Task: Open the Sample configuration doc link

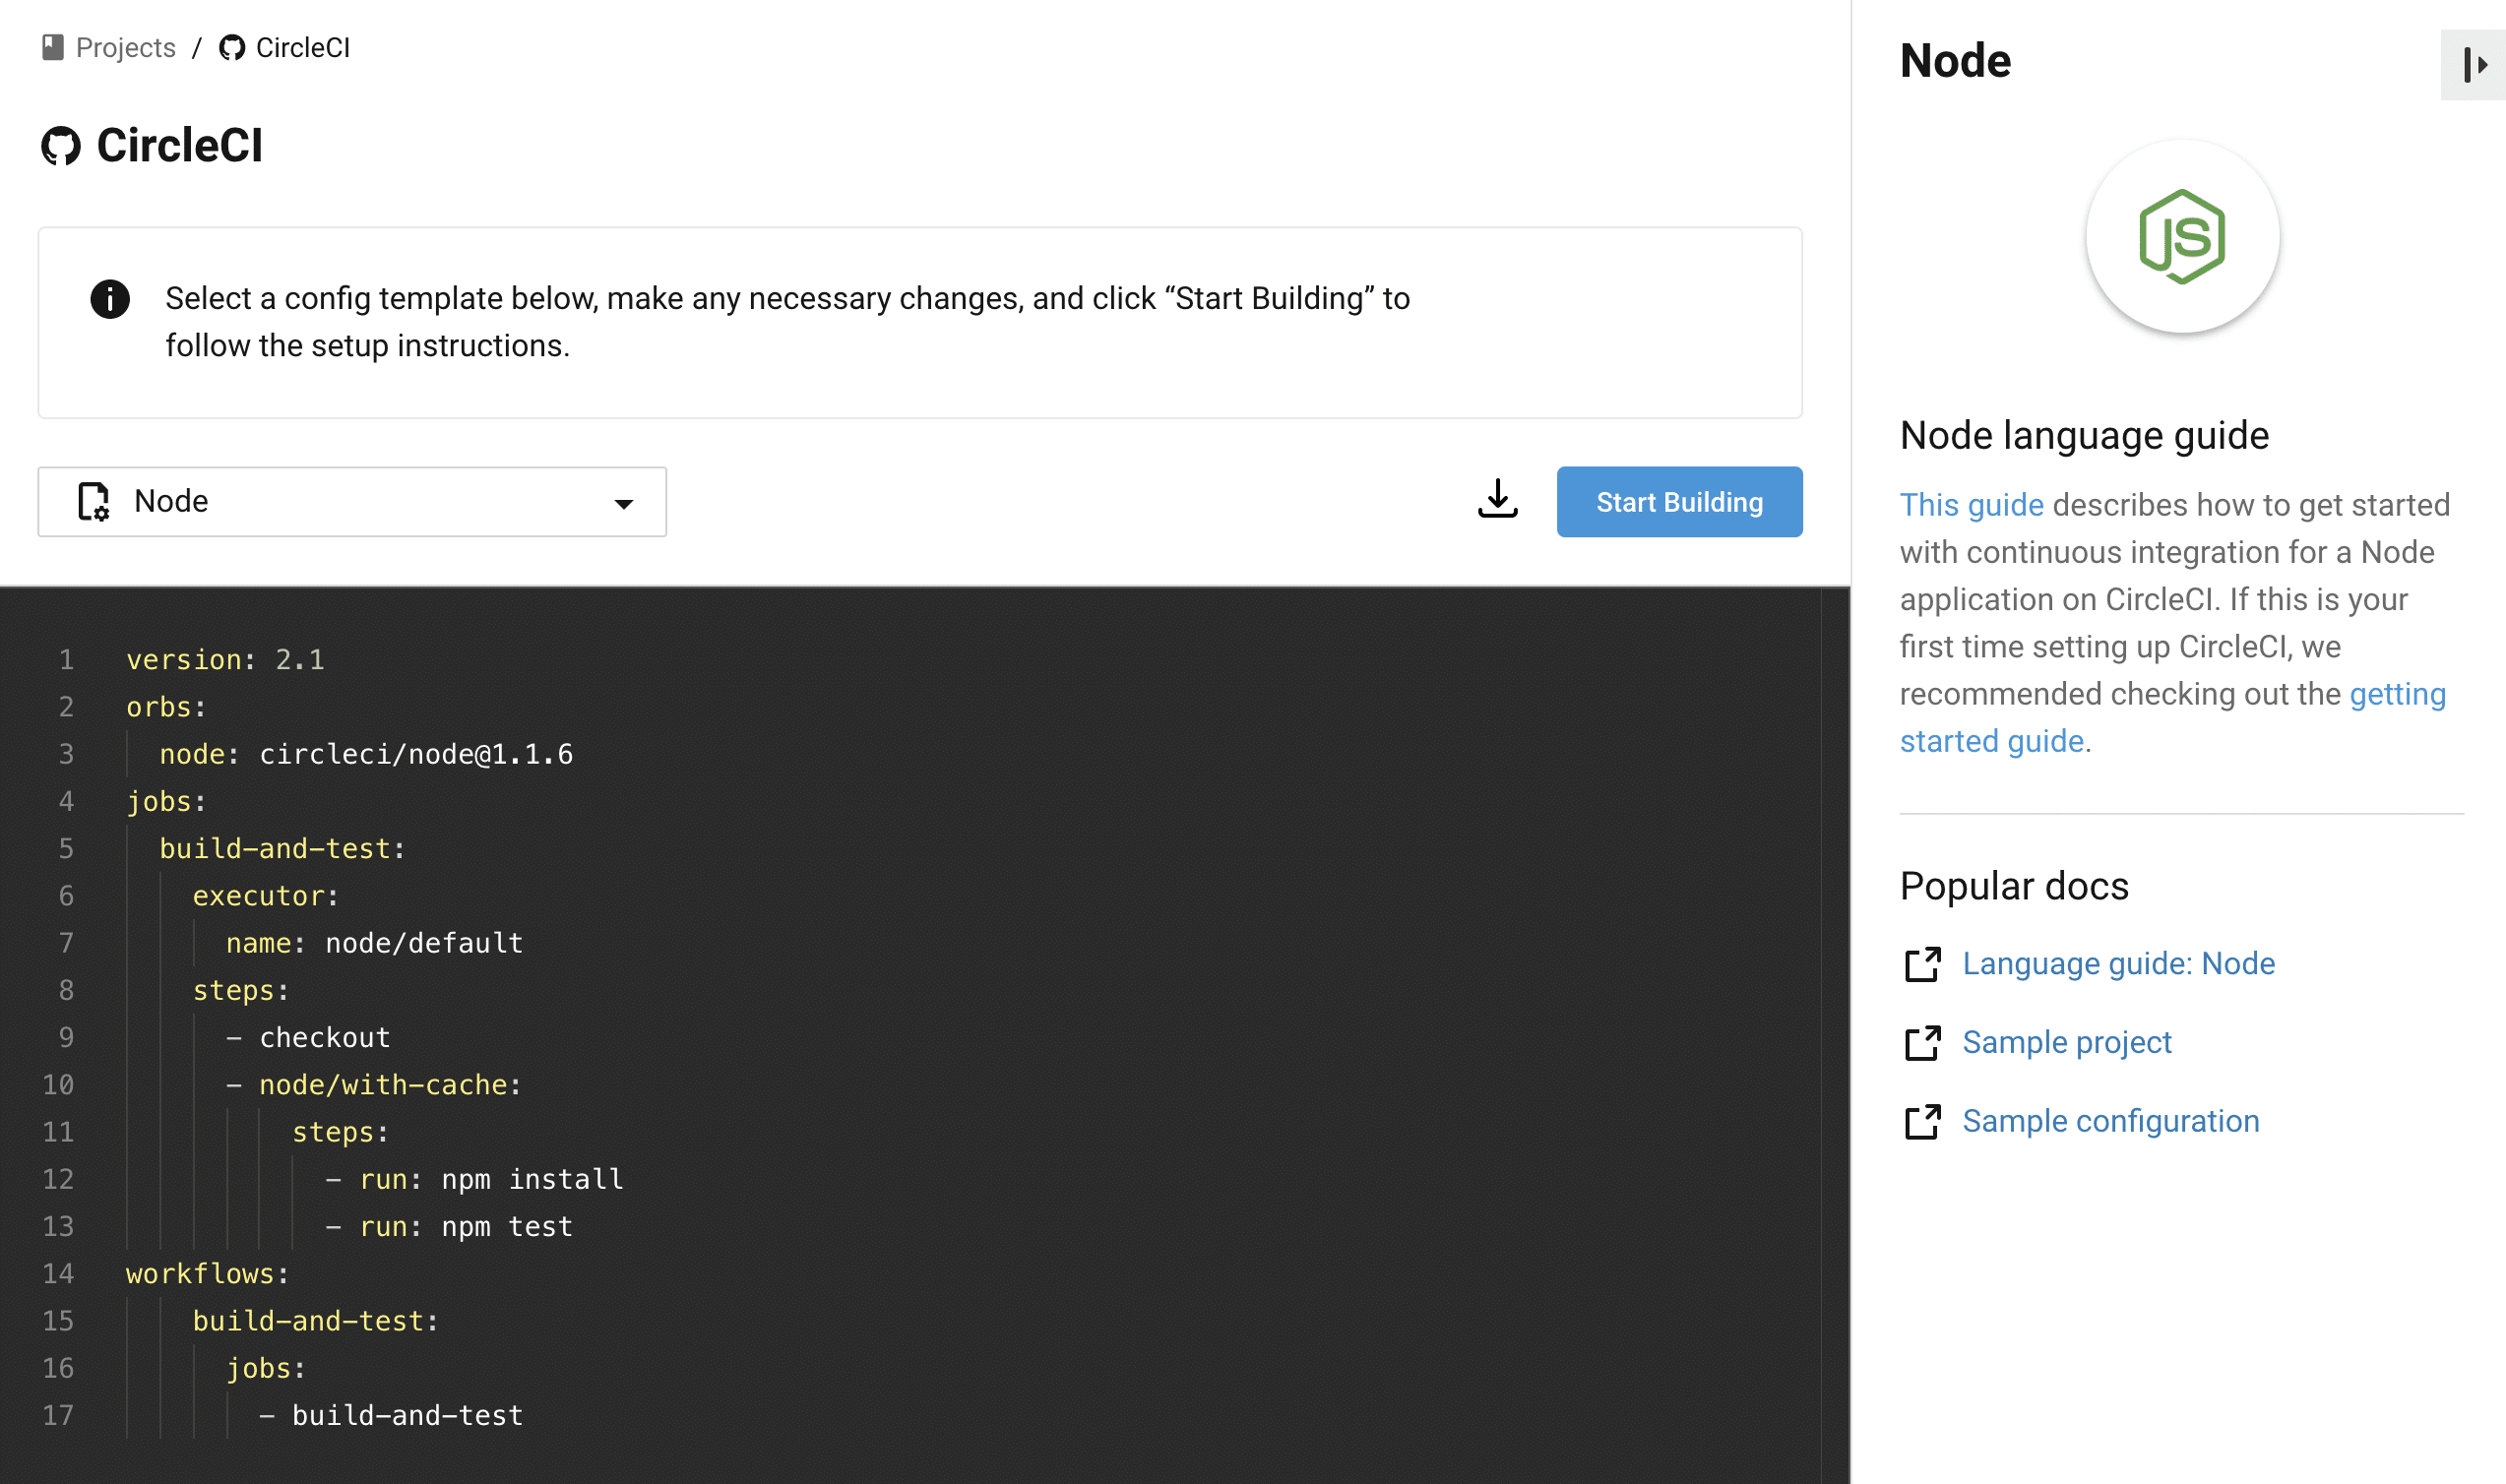Action: coord(2109,1121)
